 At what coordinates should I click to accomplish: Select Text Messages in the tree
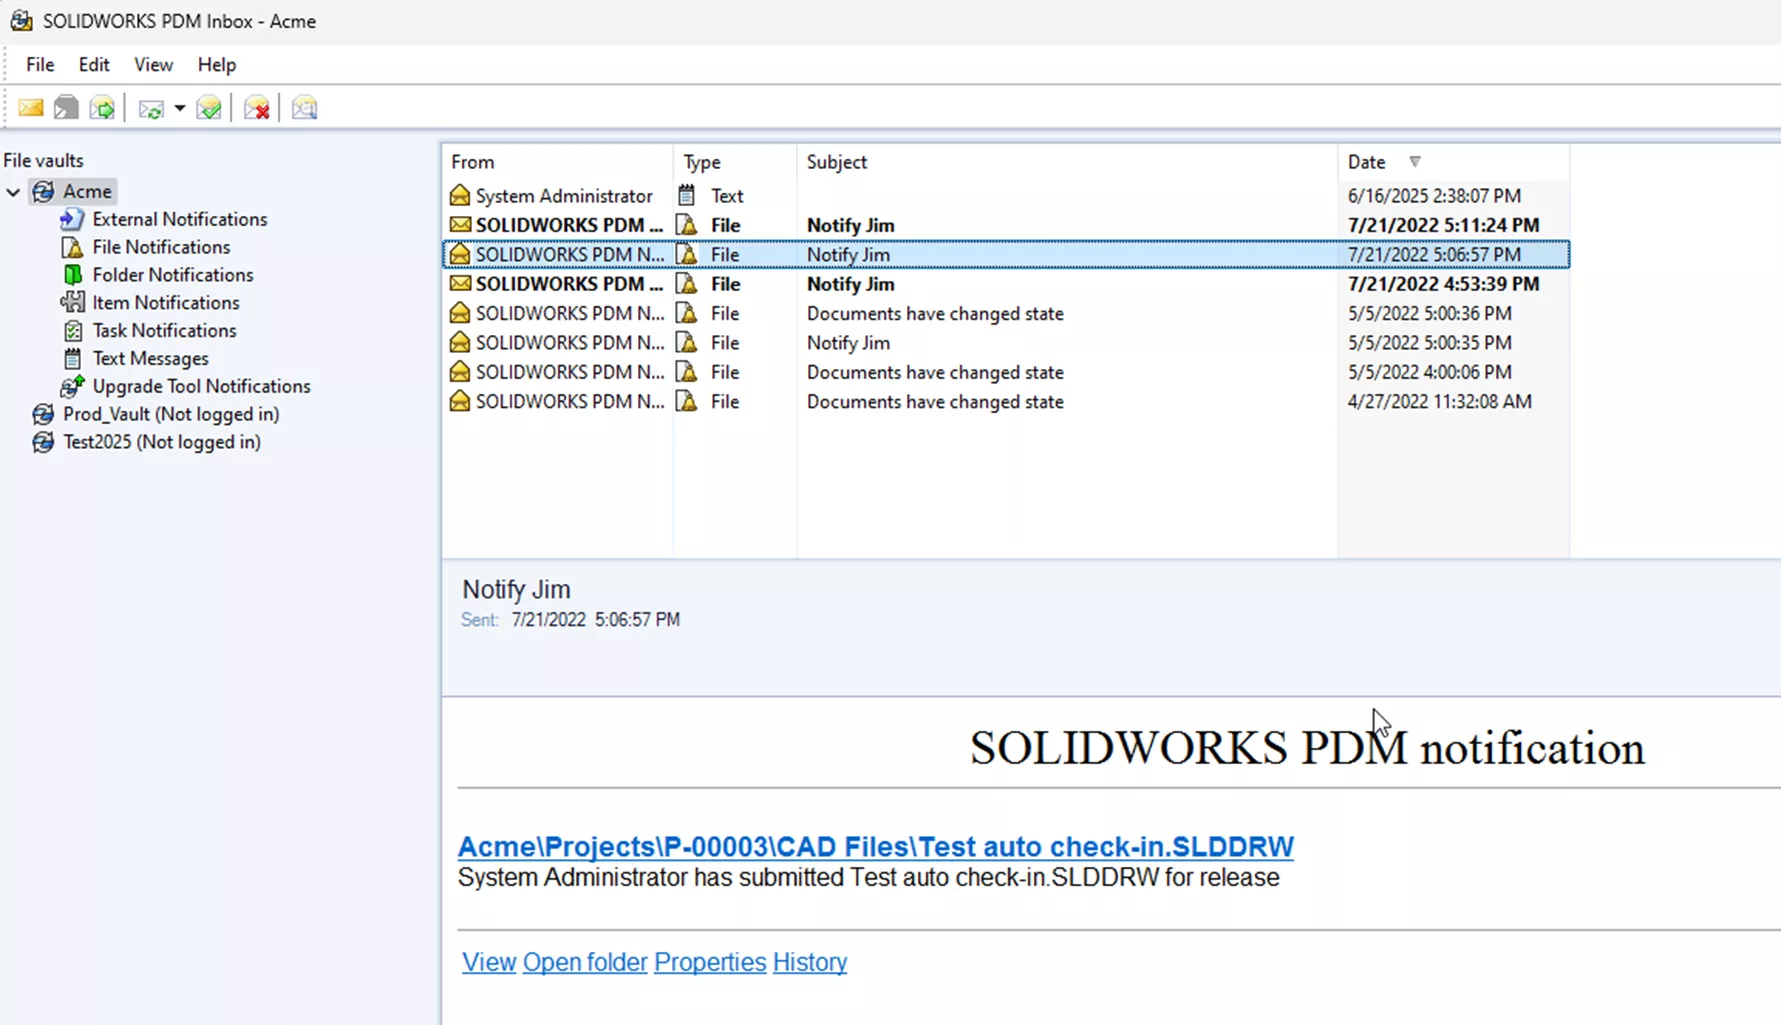pos(150,358)
